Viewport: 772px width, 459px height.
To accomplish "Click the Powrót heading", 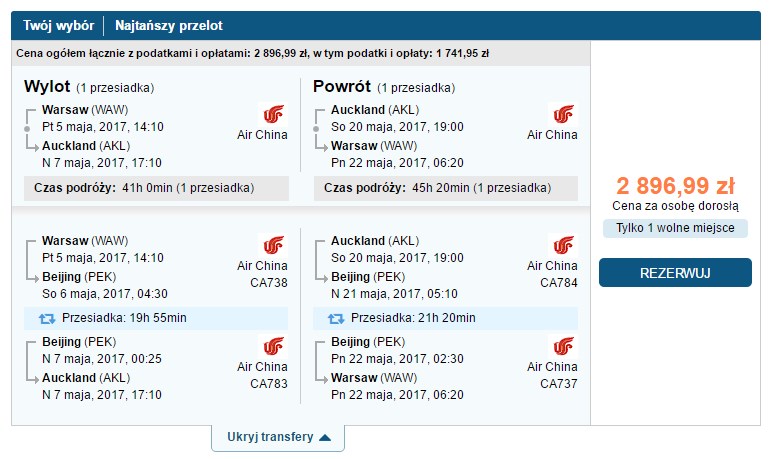I will coord(342,87).
